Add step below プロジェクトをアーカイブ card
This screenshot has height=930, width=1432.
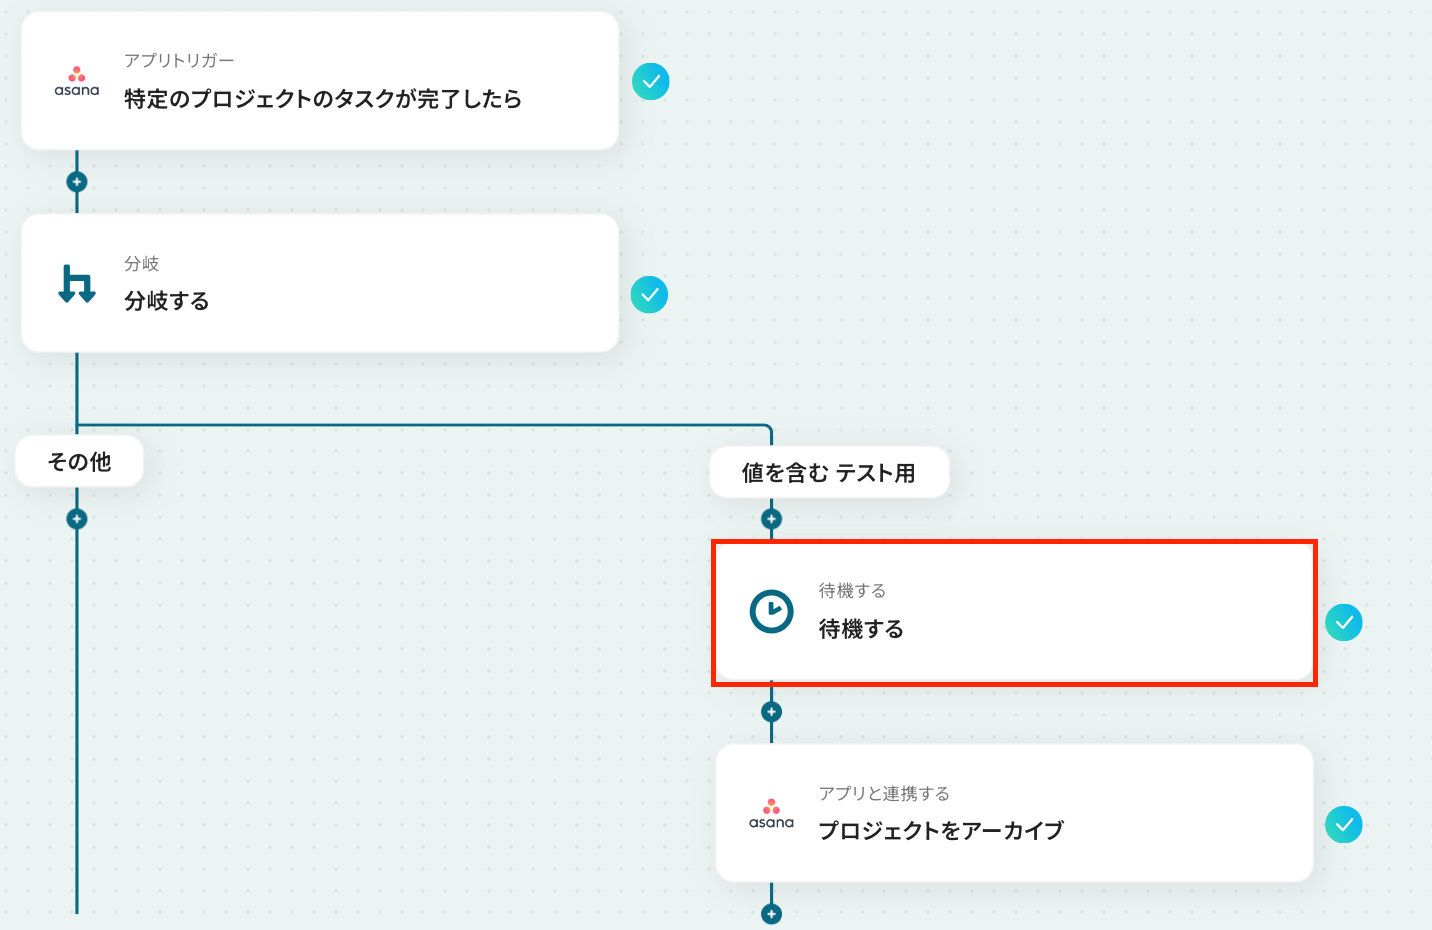tap(771, 914)
